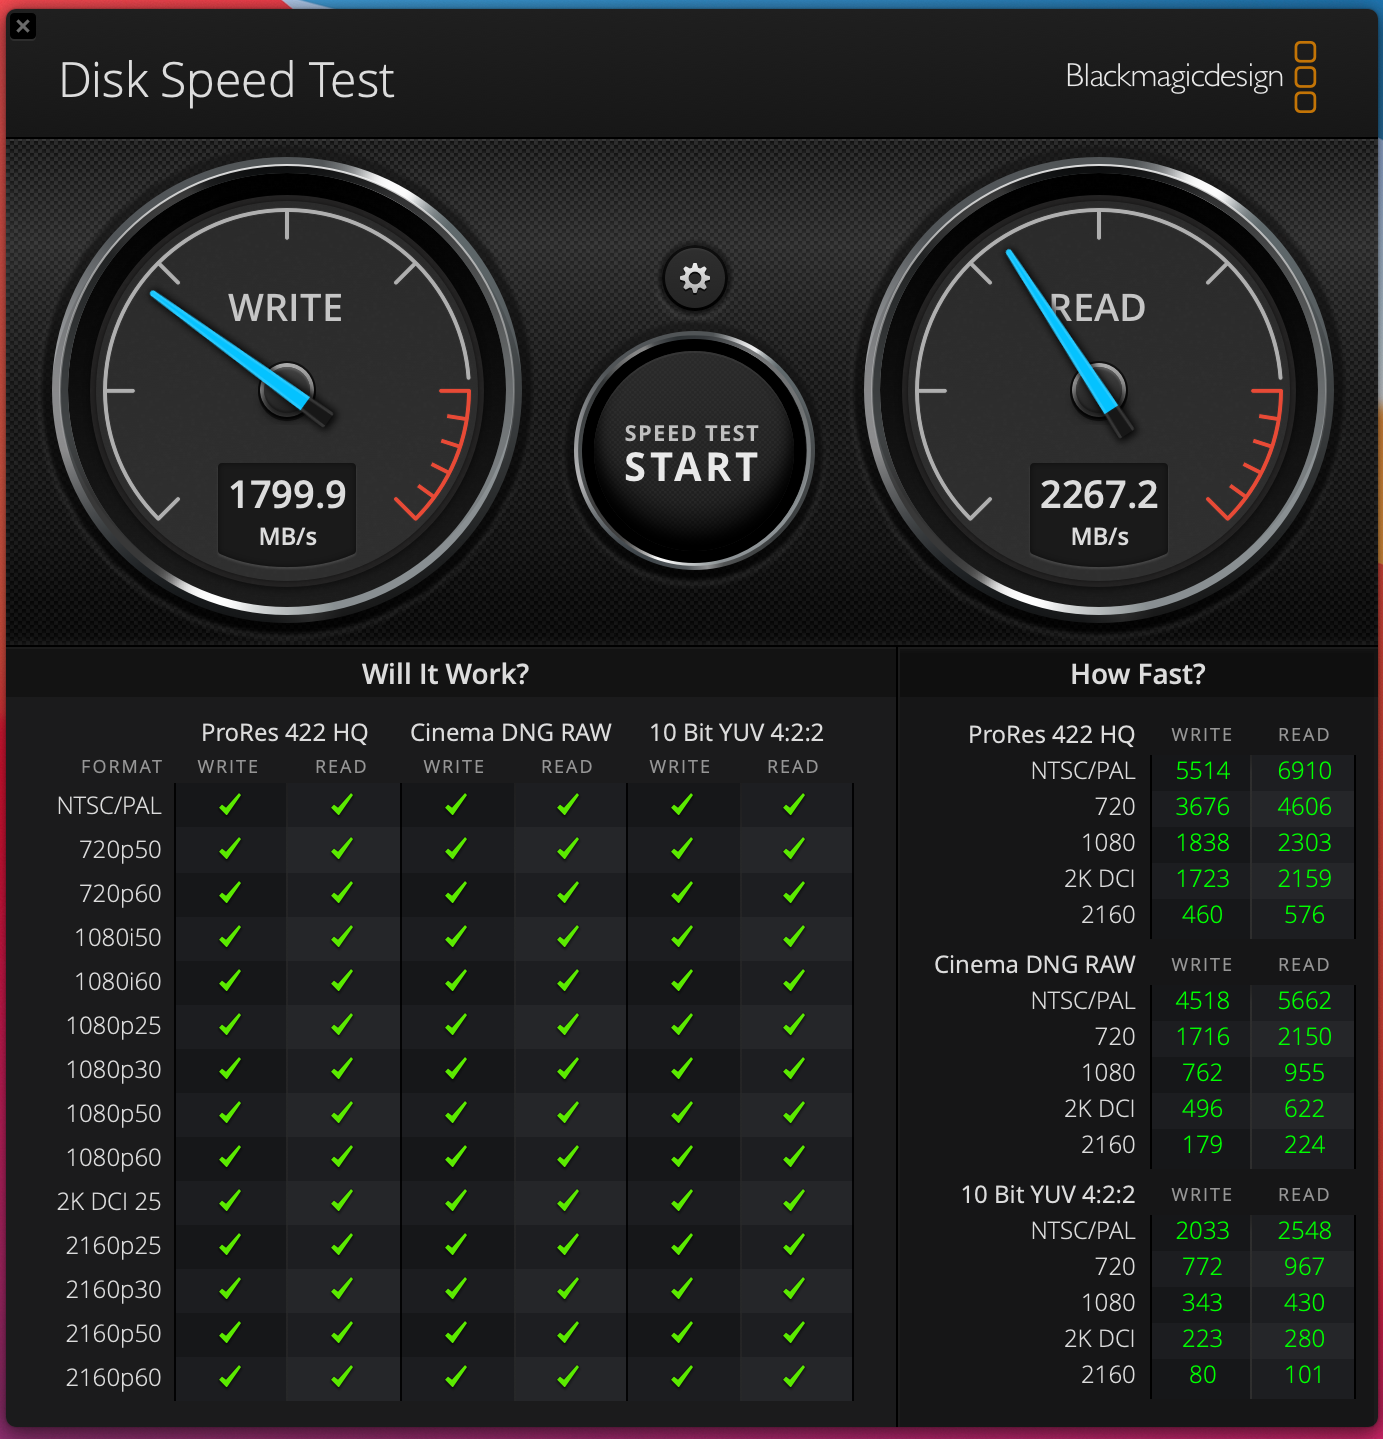Click the FORMAT column header

pos(122,767)
